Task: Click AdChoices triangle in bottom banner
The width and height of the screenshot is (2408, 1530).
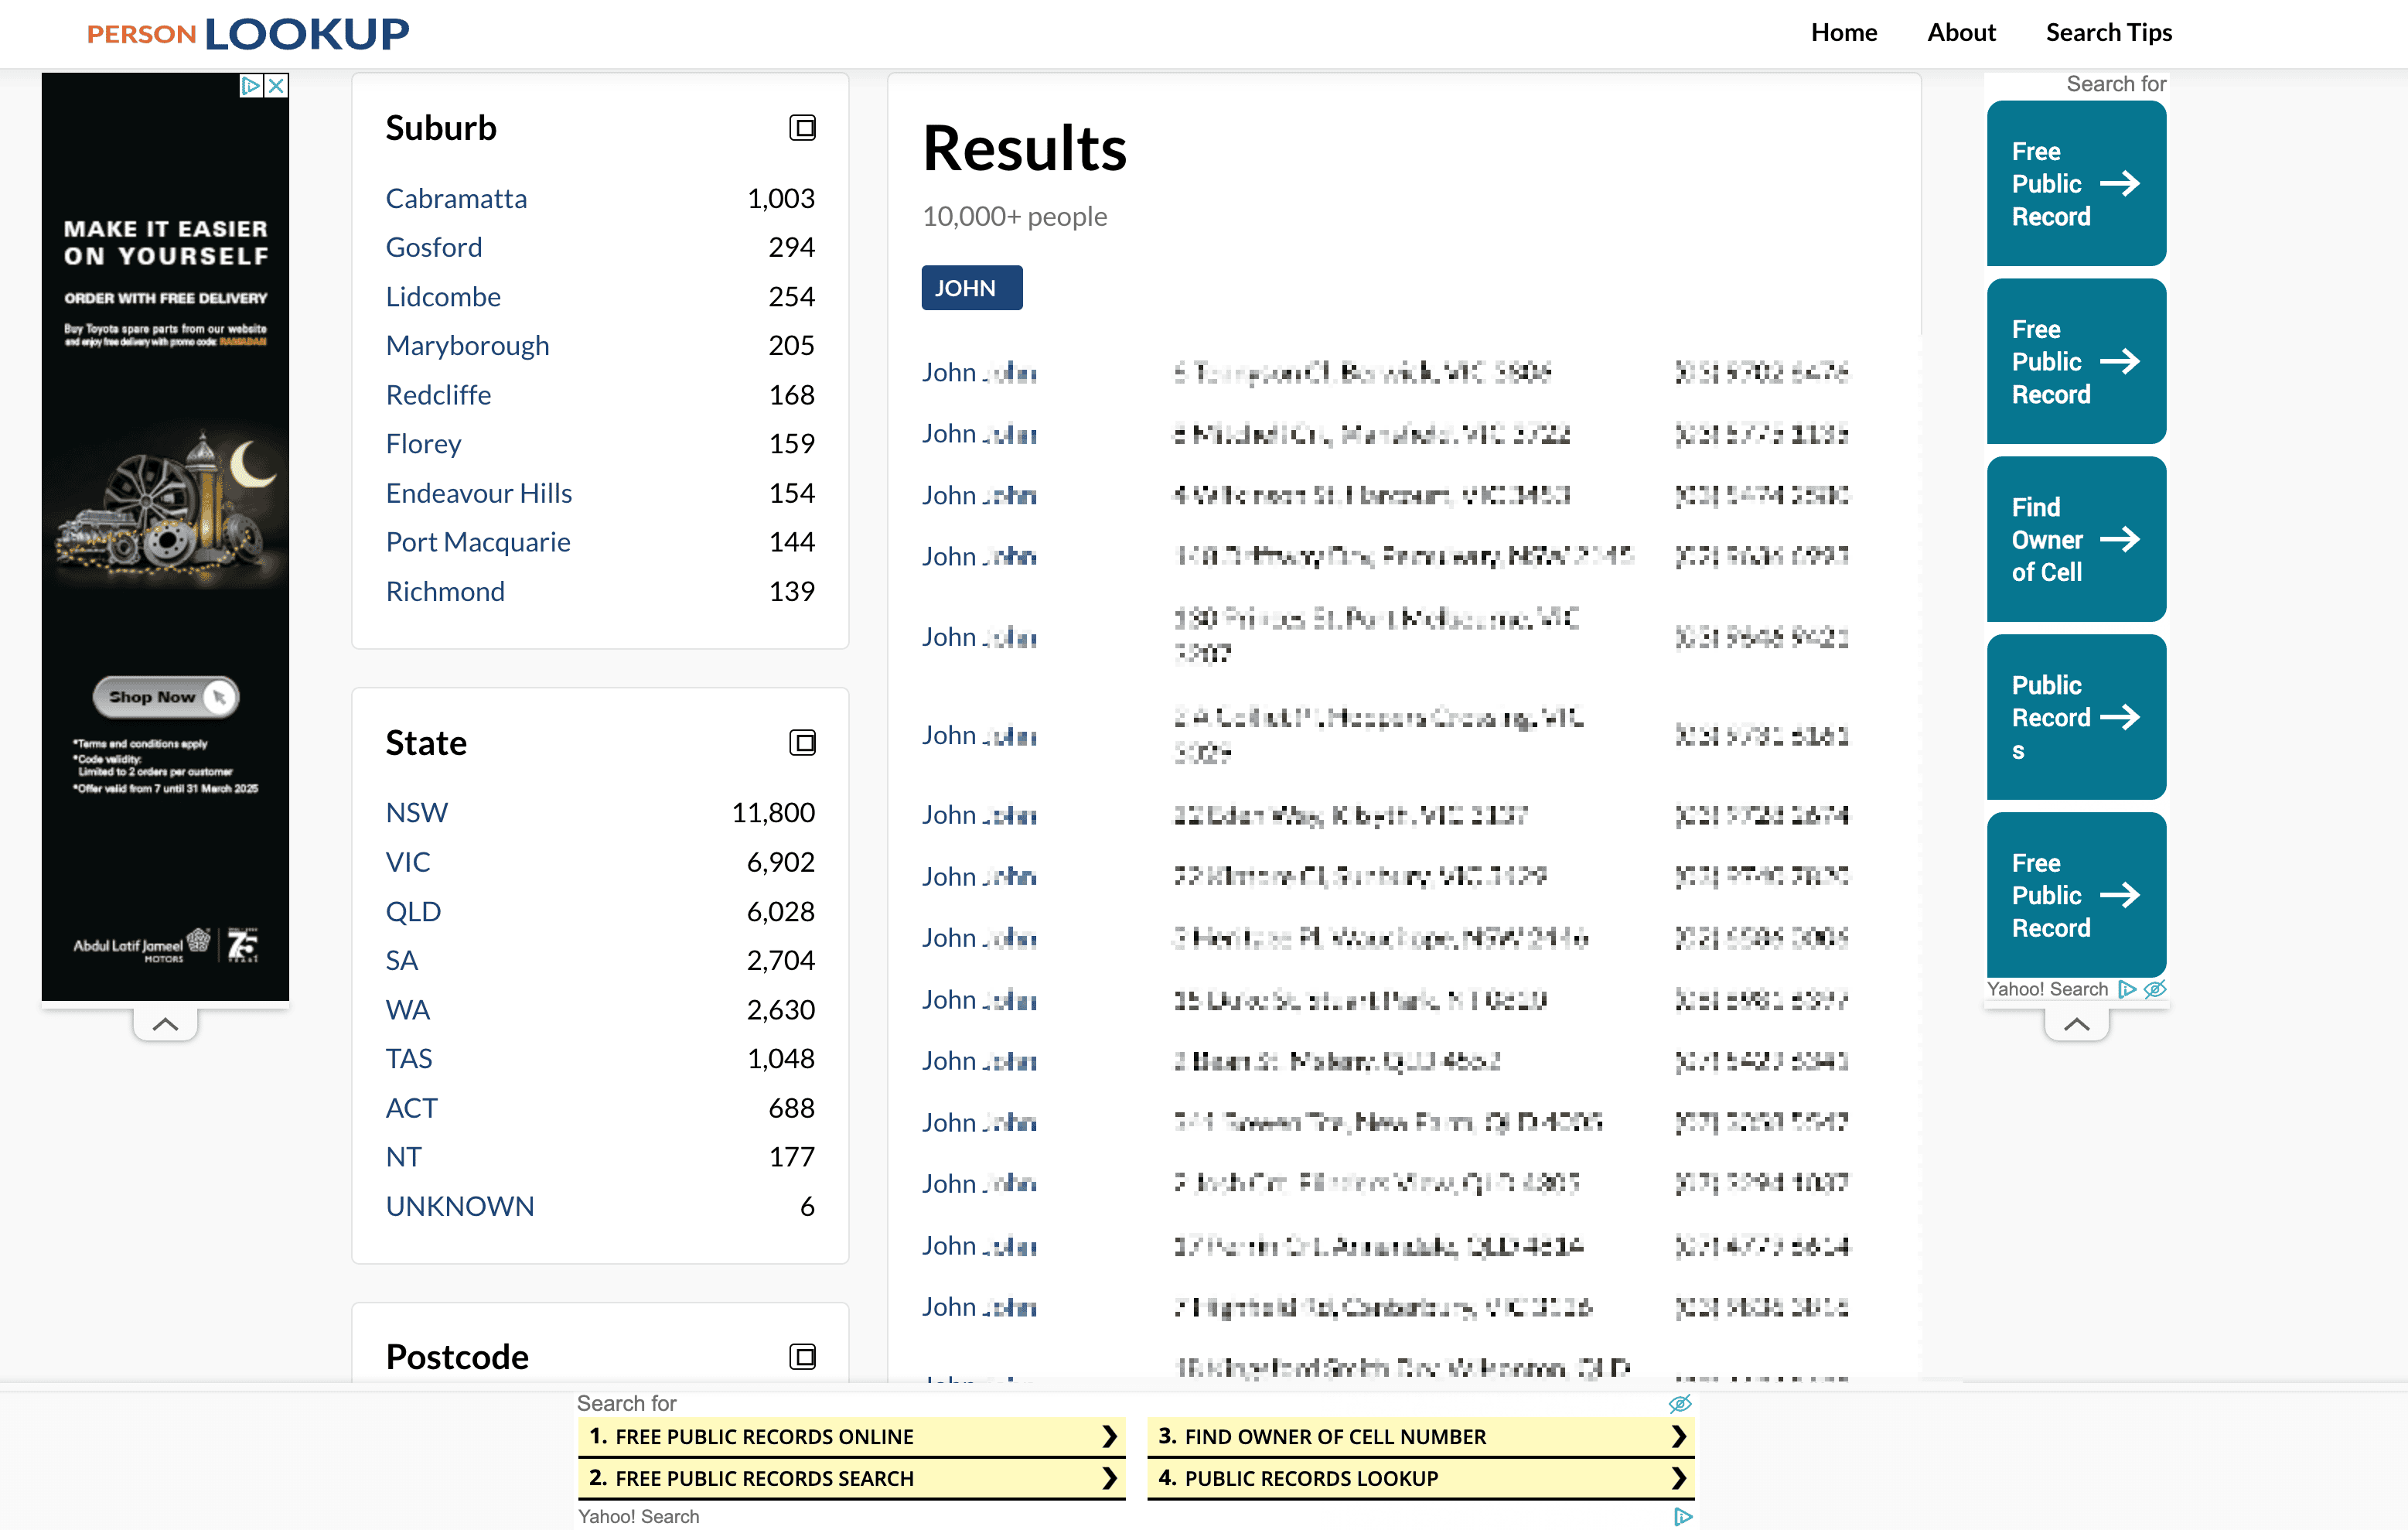Action: pyautogui.click(x=1683, y=1517)
